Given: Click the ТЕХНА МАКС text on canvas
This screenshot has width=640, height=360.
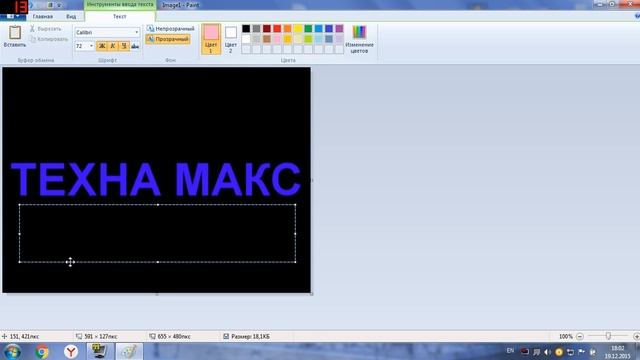Looking at the screenshot, I should click(x=156, y=179).
